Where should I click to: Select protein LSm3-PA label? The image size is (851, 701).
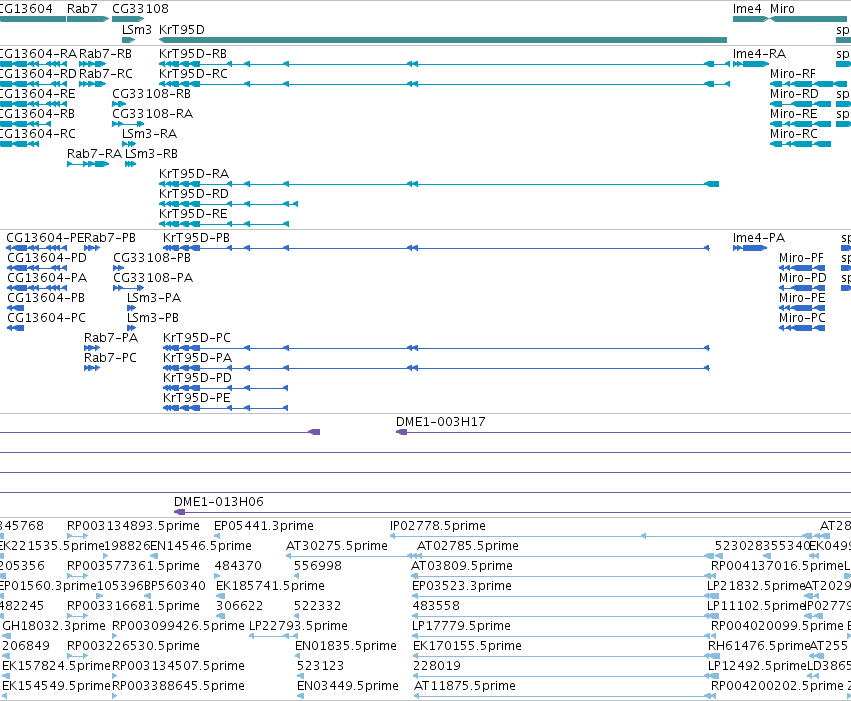coord(154,298)
